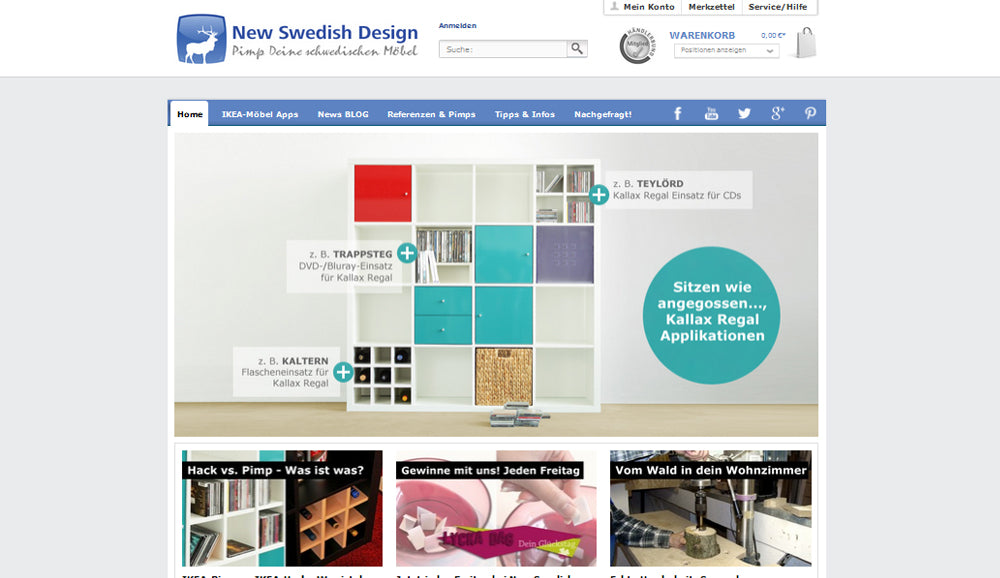Click the Merkzettel link
This screenshot has height=578, width=1000.
coord(712,7)
